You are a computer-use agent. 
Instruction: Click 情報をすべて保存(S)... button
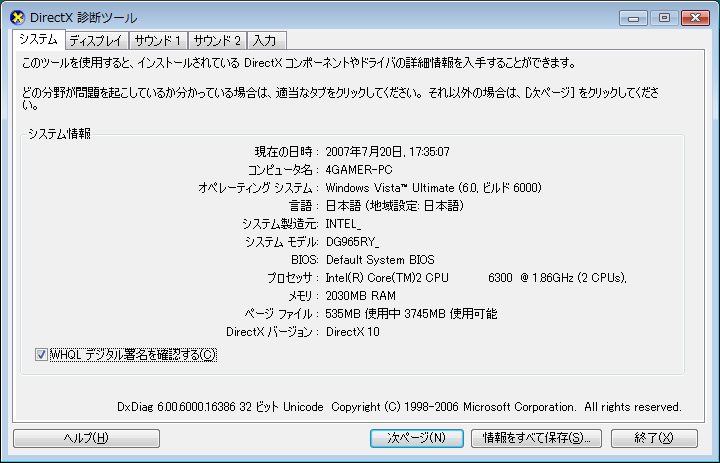point(536,438)
